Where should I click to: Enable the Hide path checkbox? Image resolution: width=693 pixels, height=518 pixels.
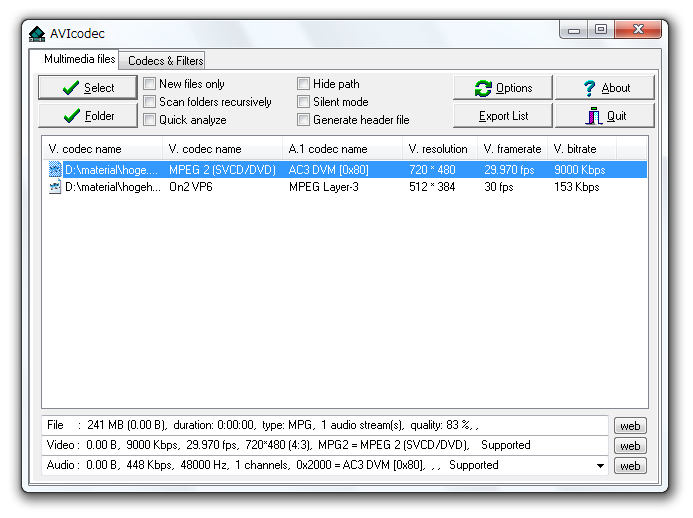pos(303,84)
